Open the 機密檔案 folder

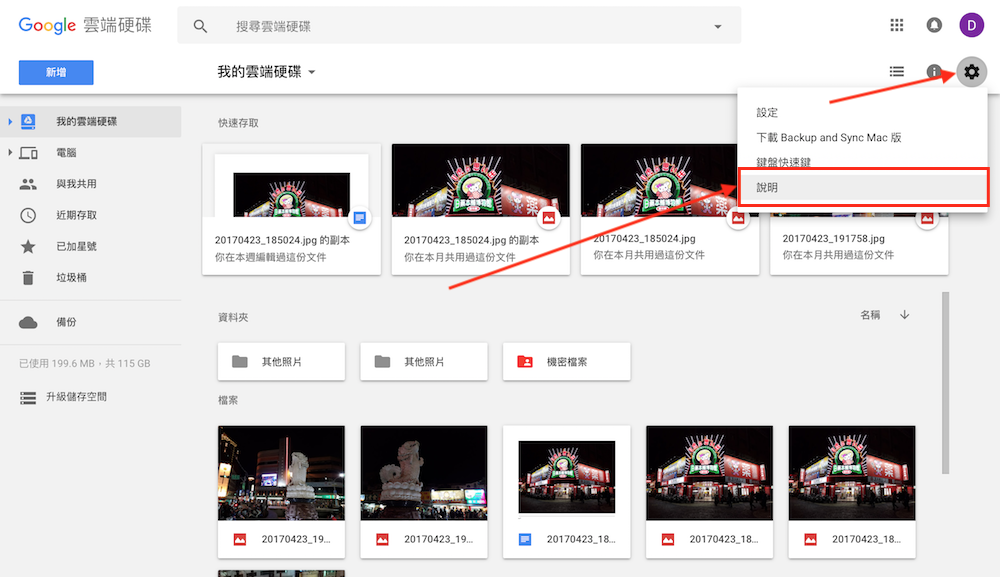pos(566,362)
